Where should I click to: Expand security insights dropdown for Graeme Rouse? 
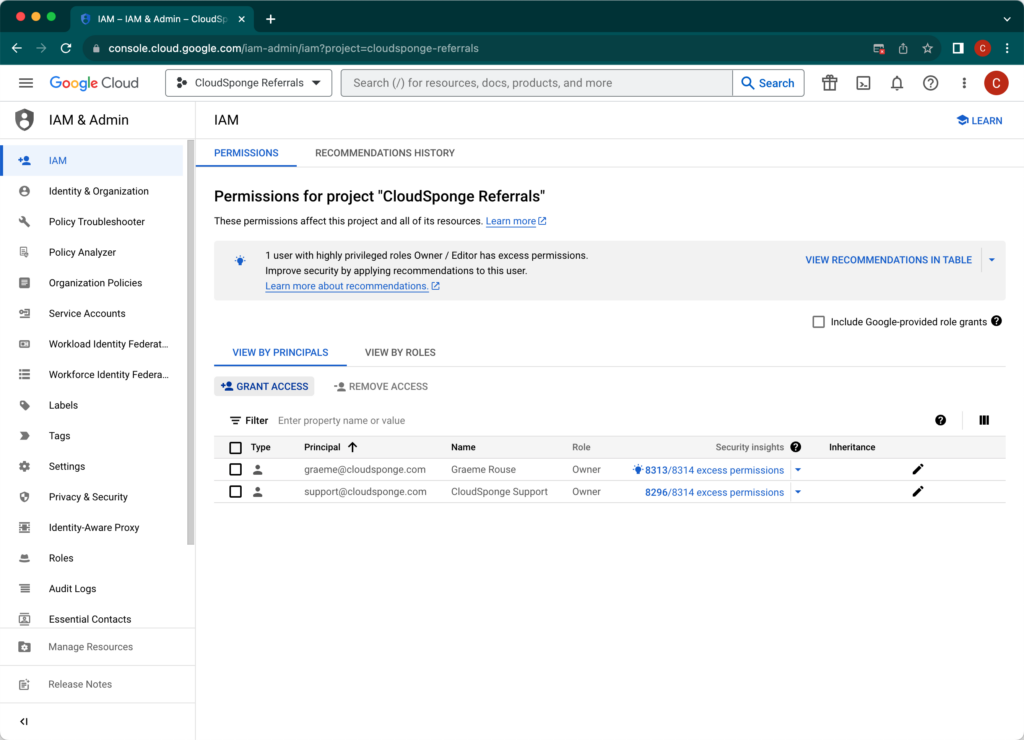click(798, 470)
